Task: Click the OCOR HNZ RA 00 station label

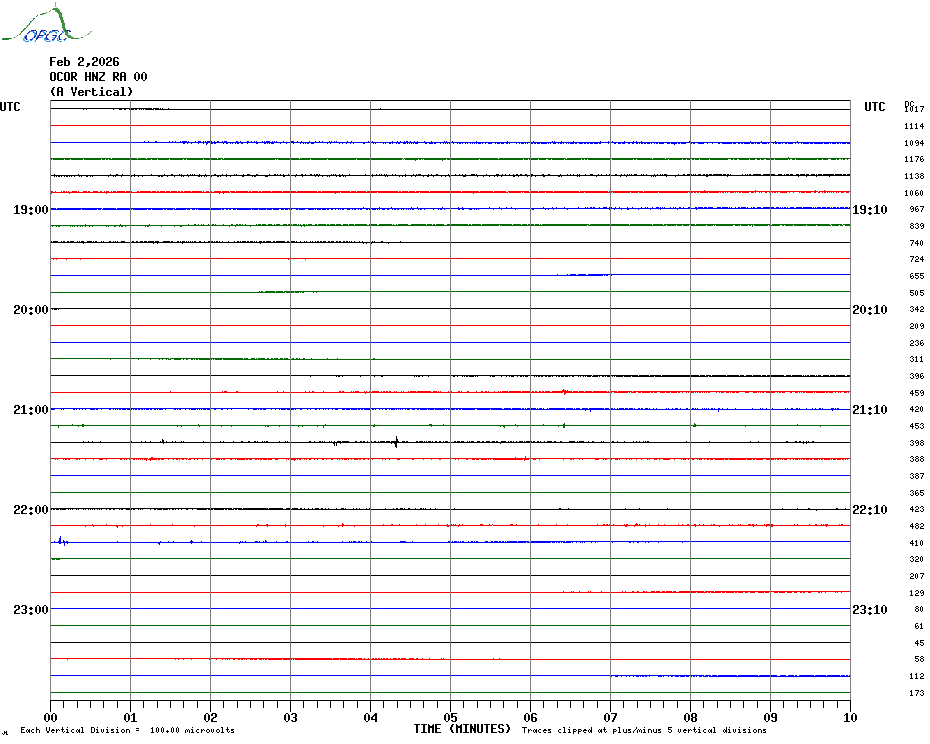Action: point(98,77)
